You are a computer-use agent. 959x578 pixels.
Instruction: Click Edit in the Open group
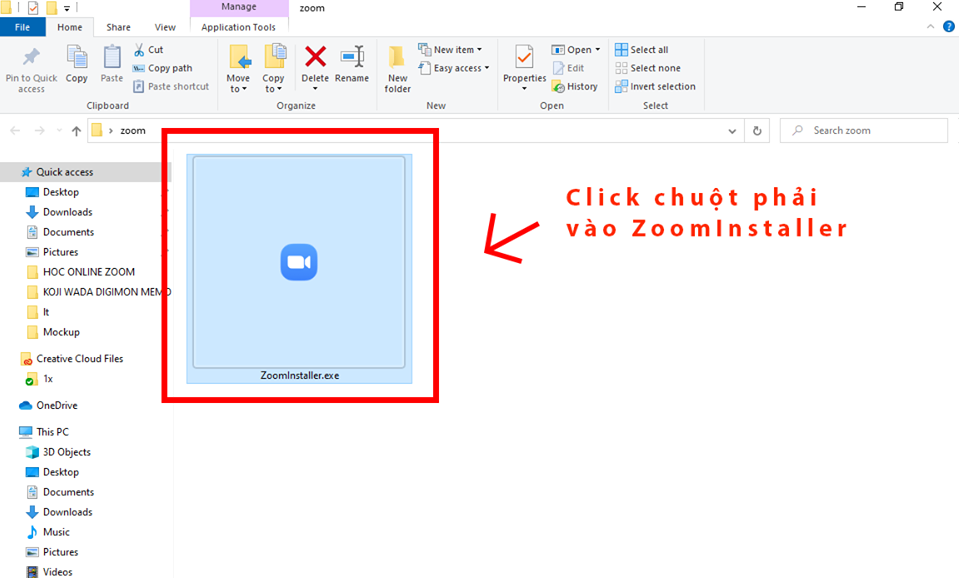(568, 68)
